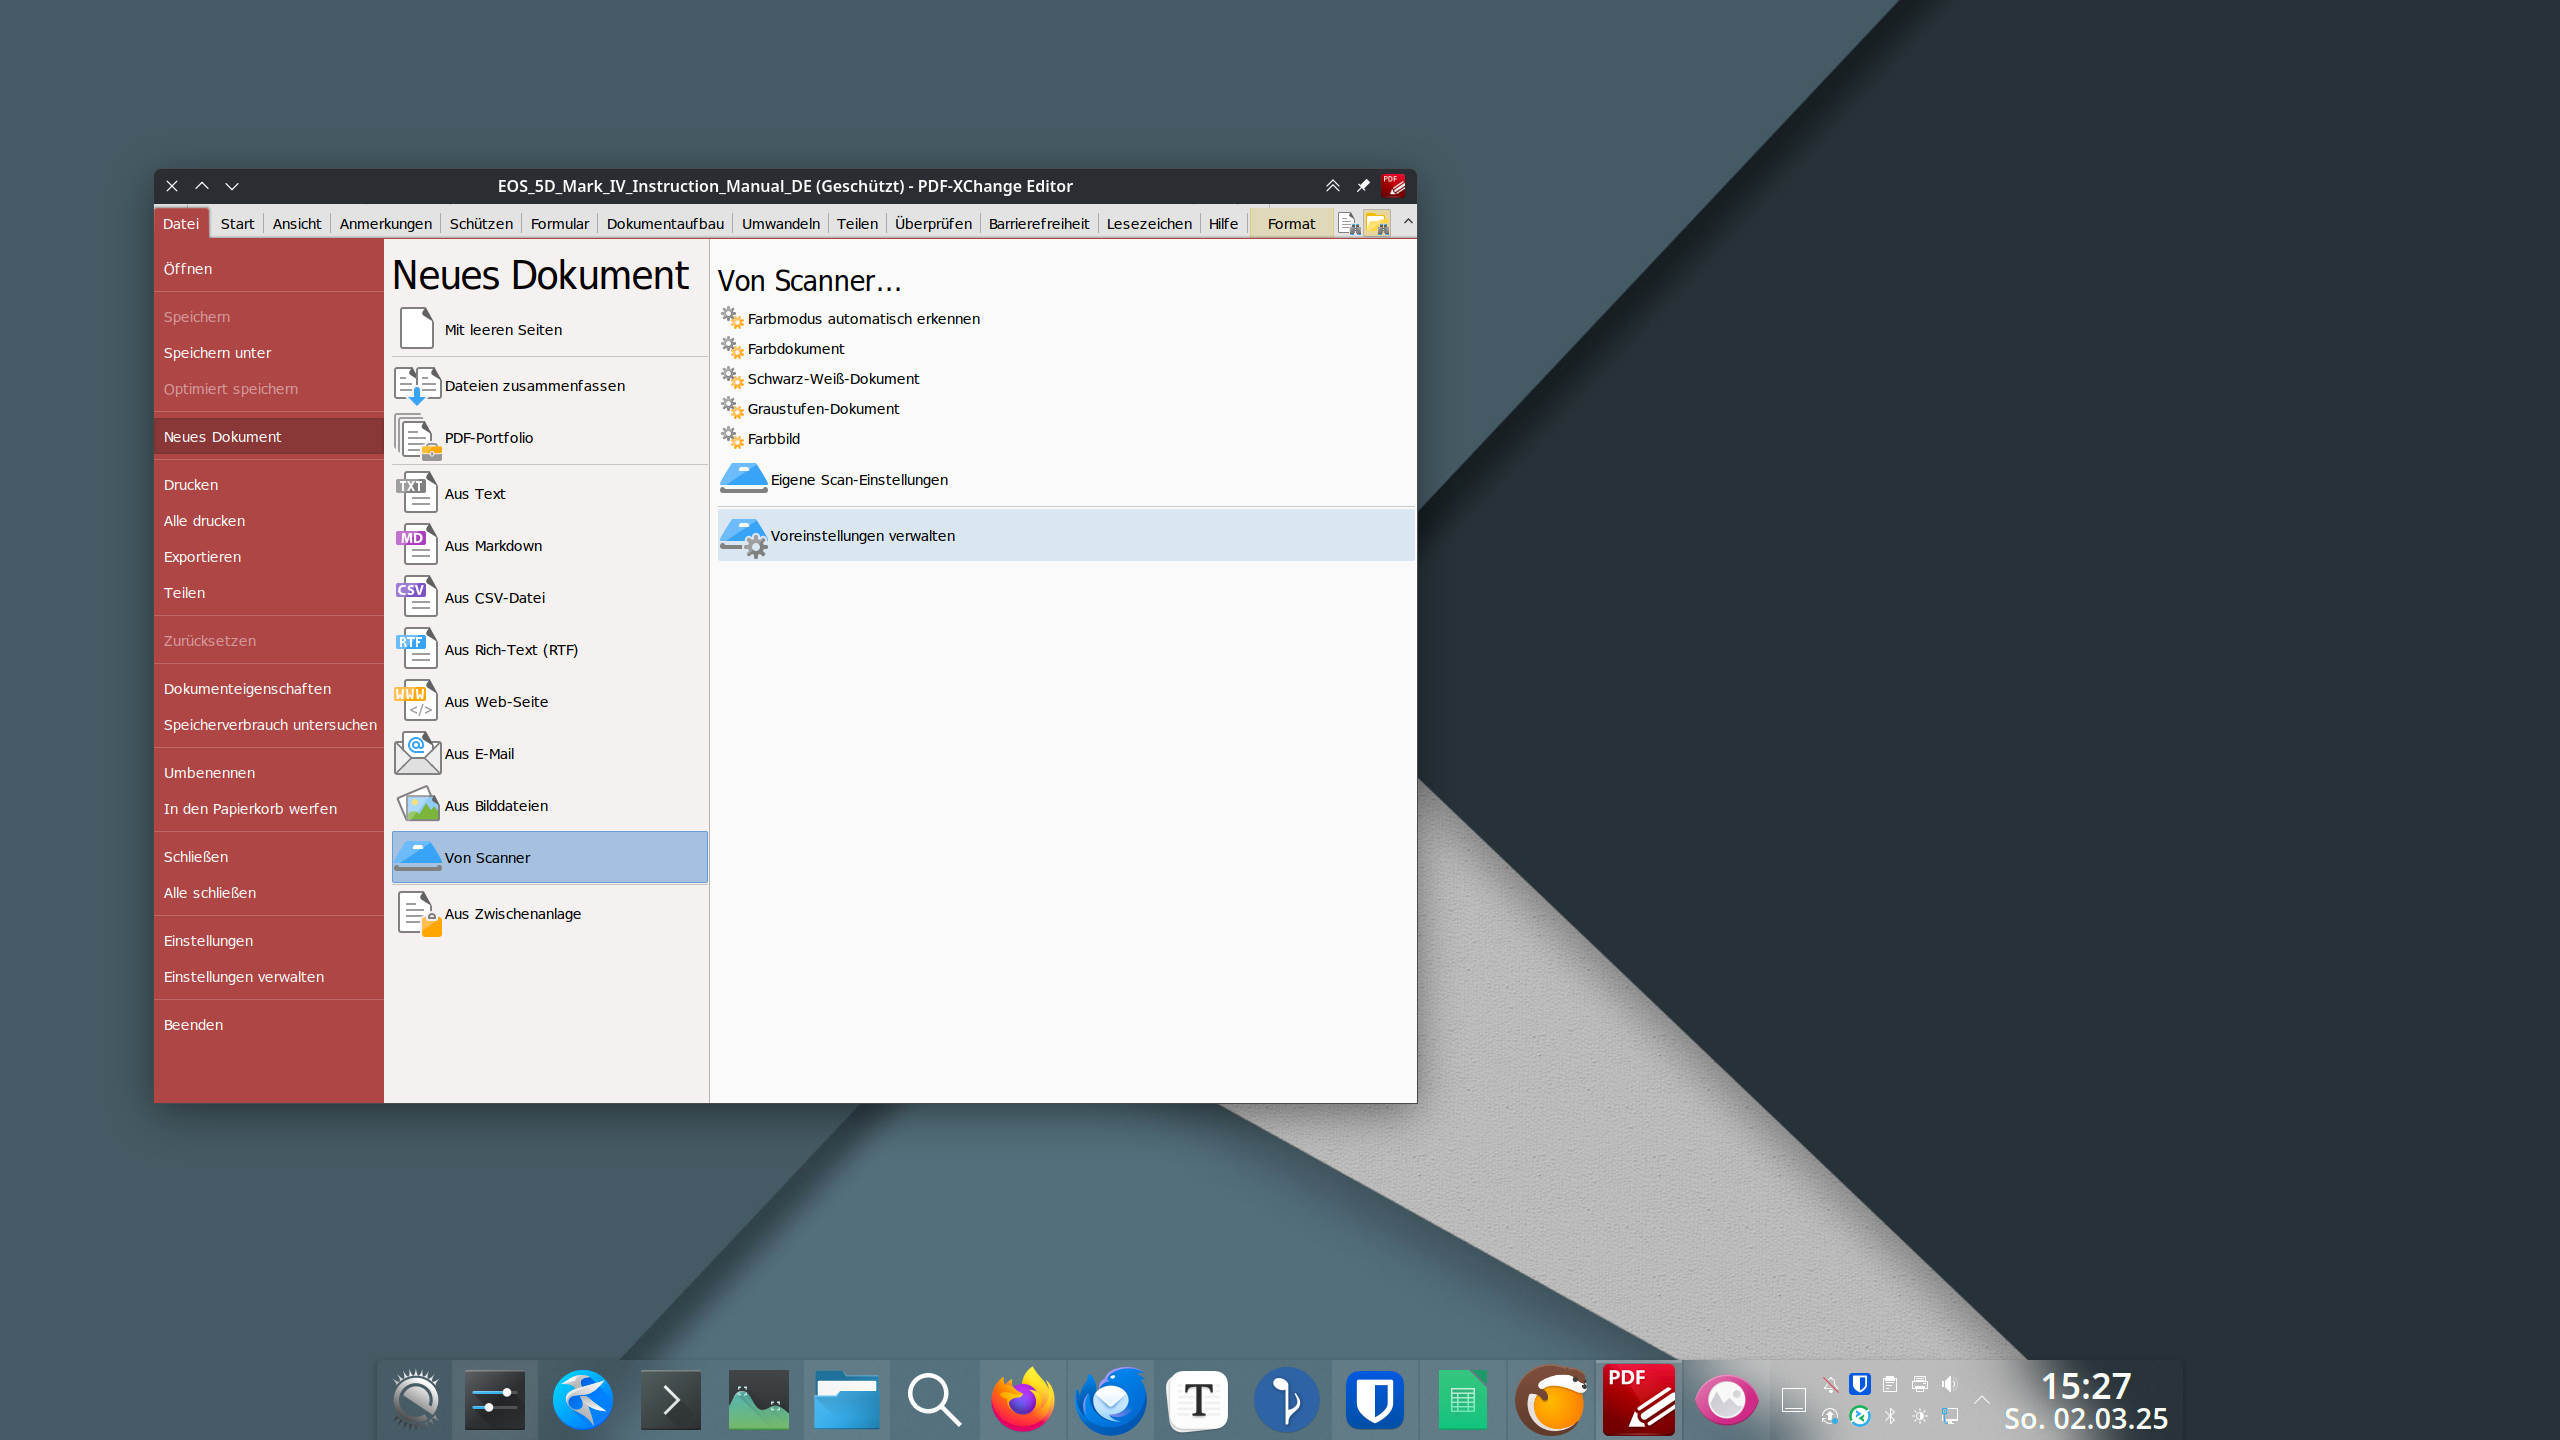Expand the system tray hidden icons arrow
This screenshot has width=2560, height=1440.
(x=1981, y=1399)
